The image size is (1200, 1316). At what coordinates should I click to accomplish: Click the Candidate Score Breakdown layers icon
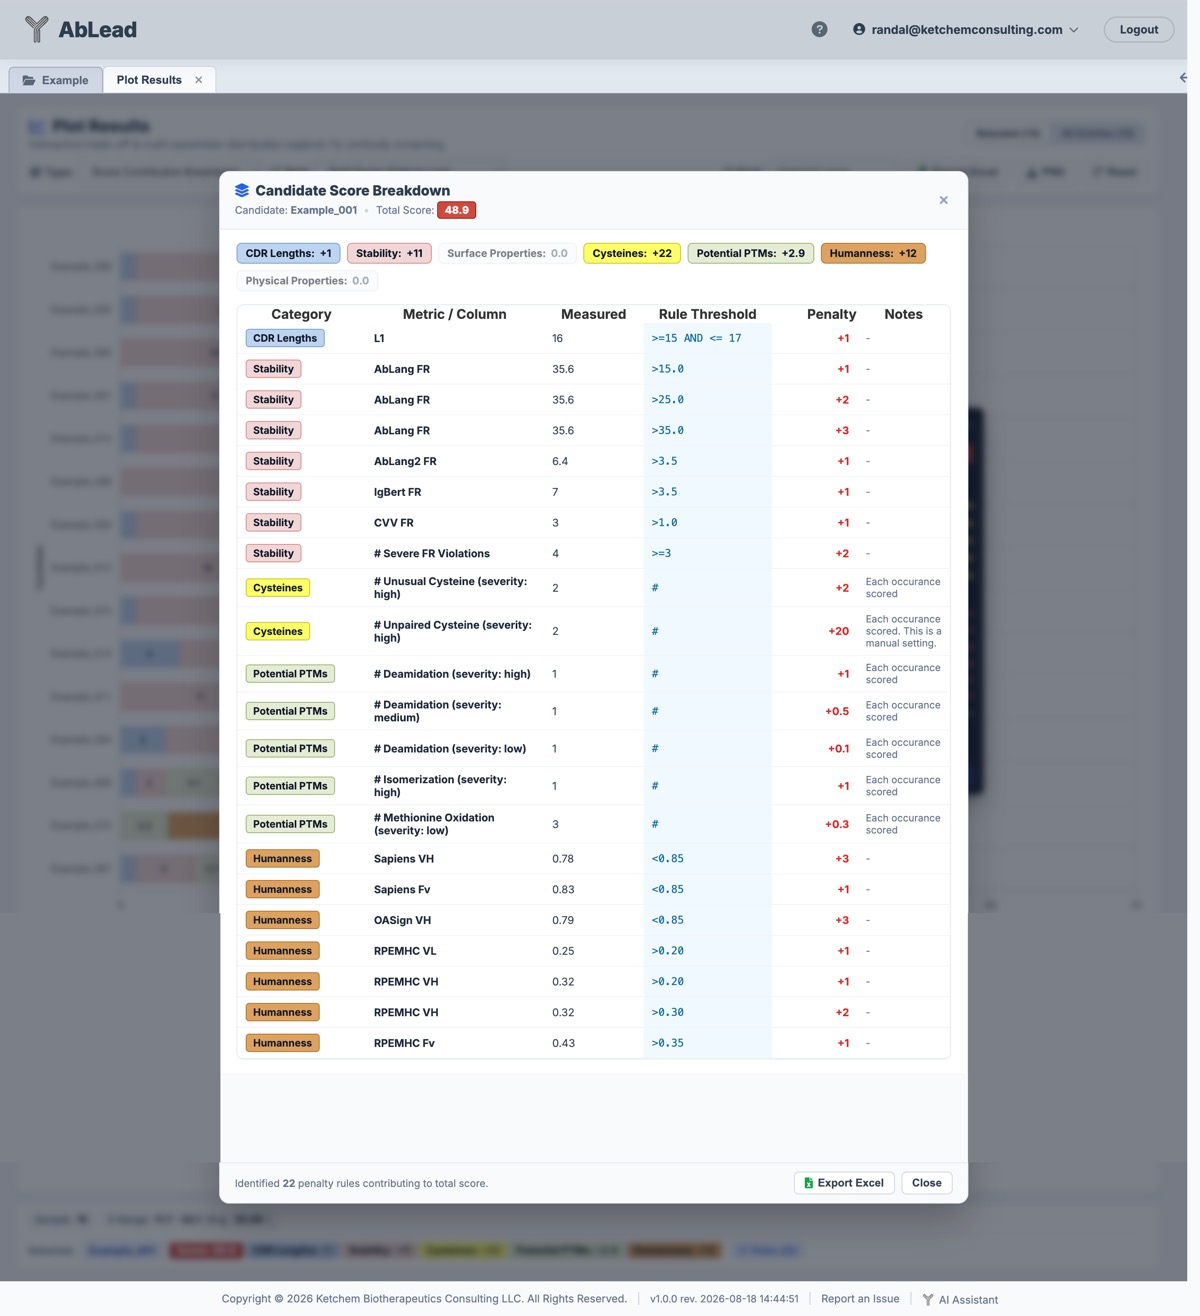tap(242, 190)
